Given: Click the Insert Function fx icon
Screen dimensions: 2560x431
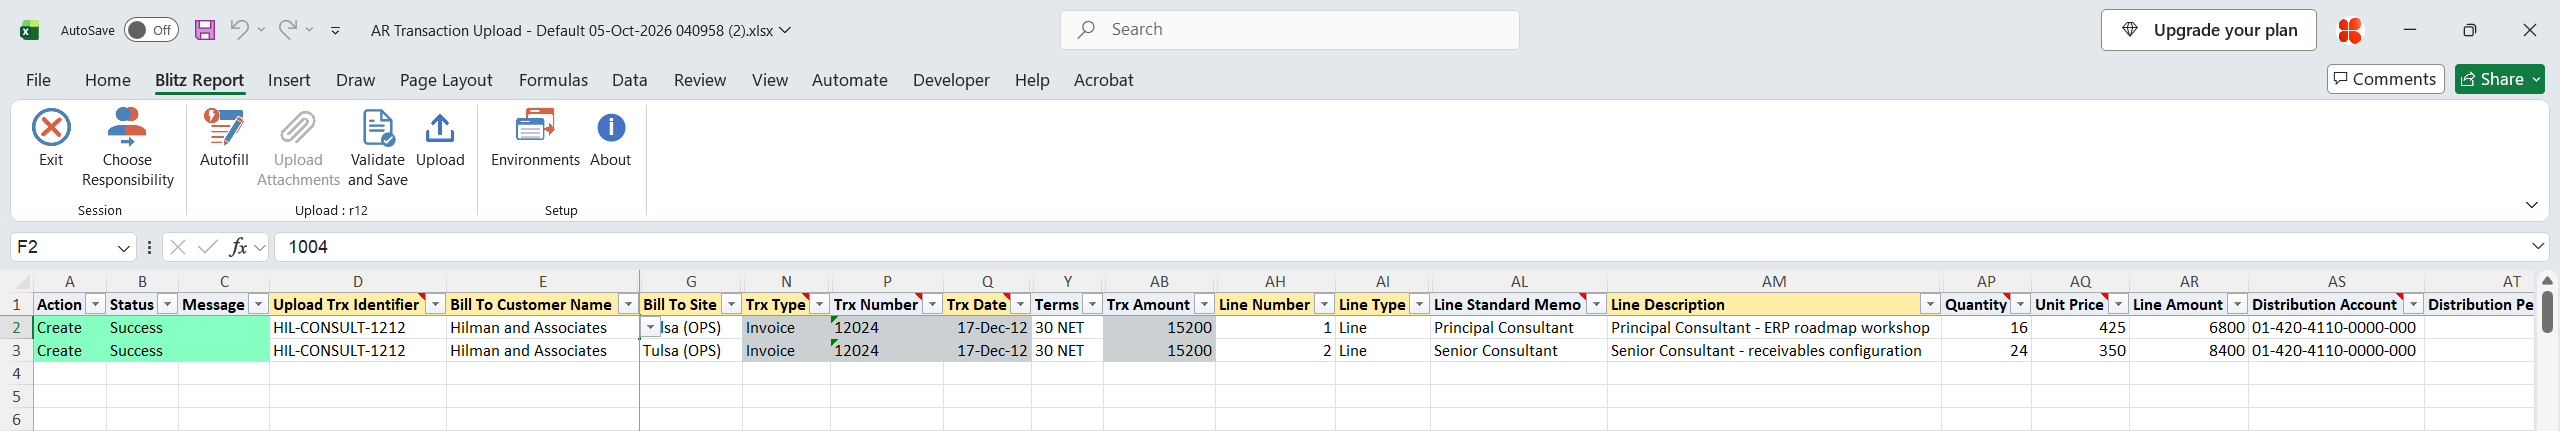Looking at the screenshot, I should pyautogui.click(x=238, y=247).
